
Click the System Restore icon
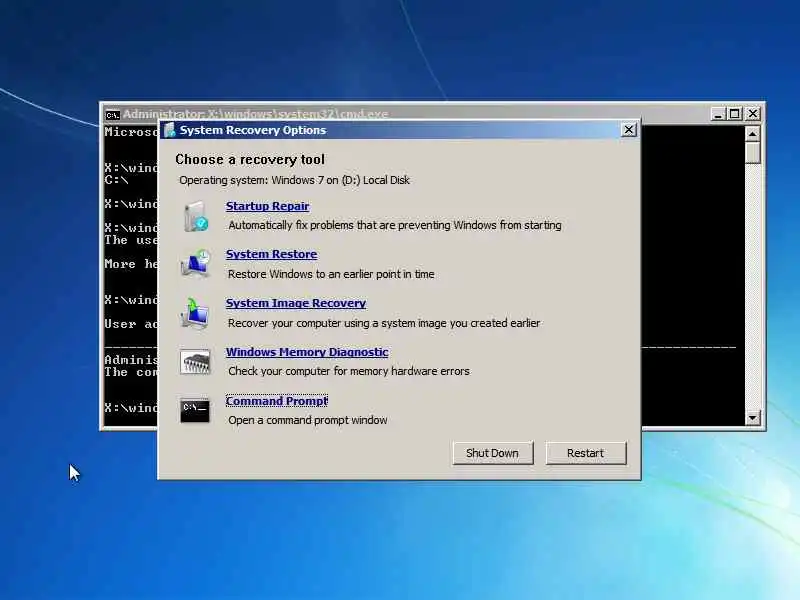(195, 264)
